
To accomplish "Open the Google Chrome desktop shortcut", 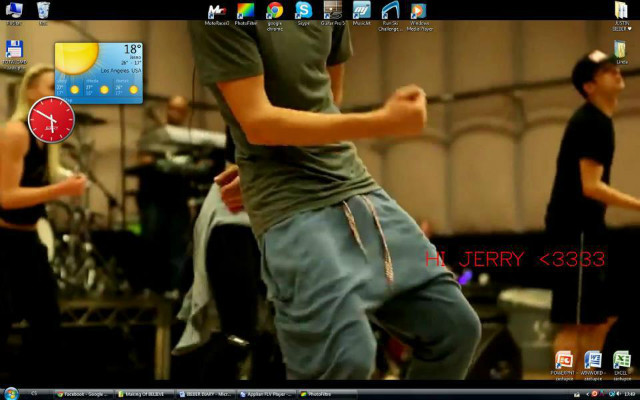I will 275,15.
